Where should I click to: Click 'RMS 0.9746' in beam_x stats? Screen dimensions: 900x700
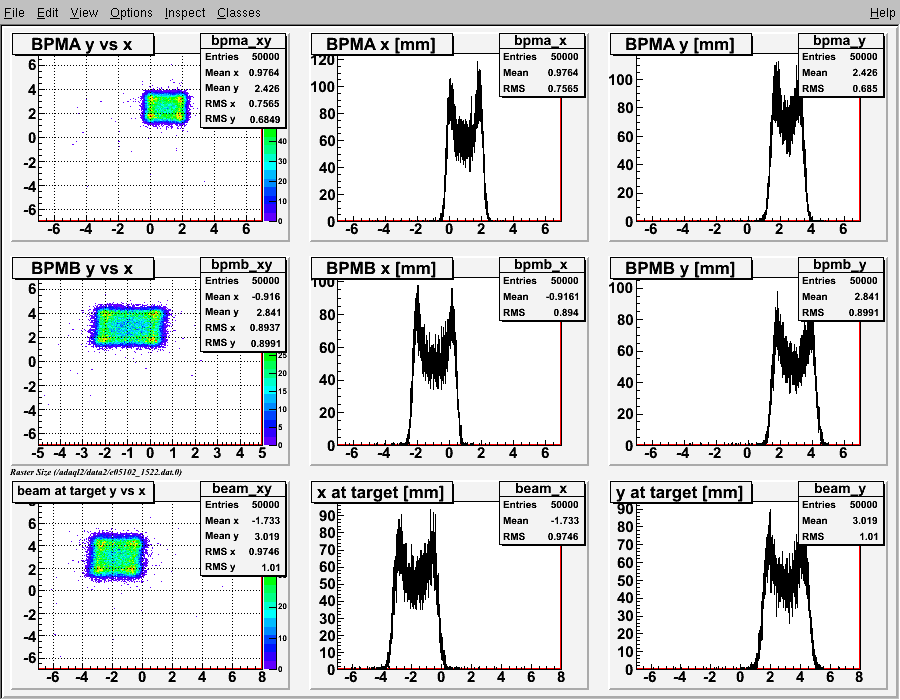541,536
